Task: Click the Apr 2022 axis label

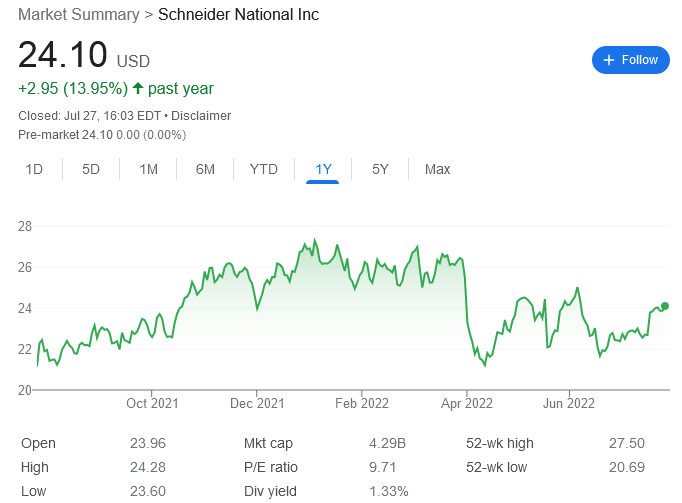Action: (x=467, y=403)
